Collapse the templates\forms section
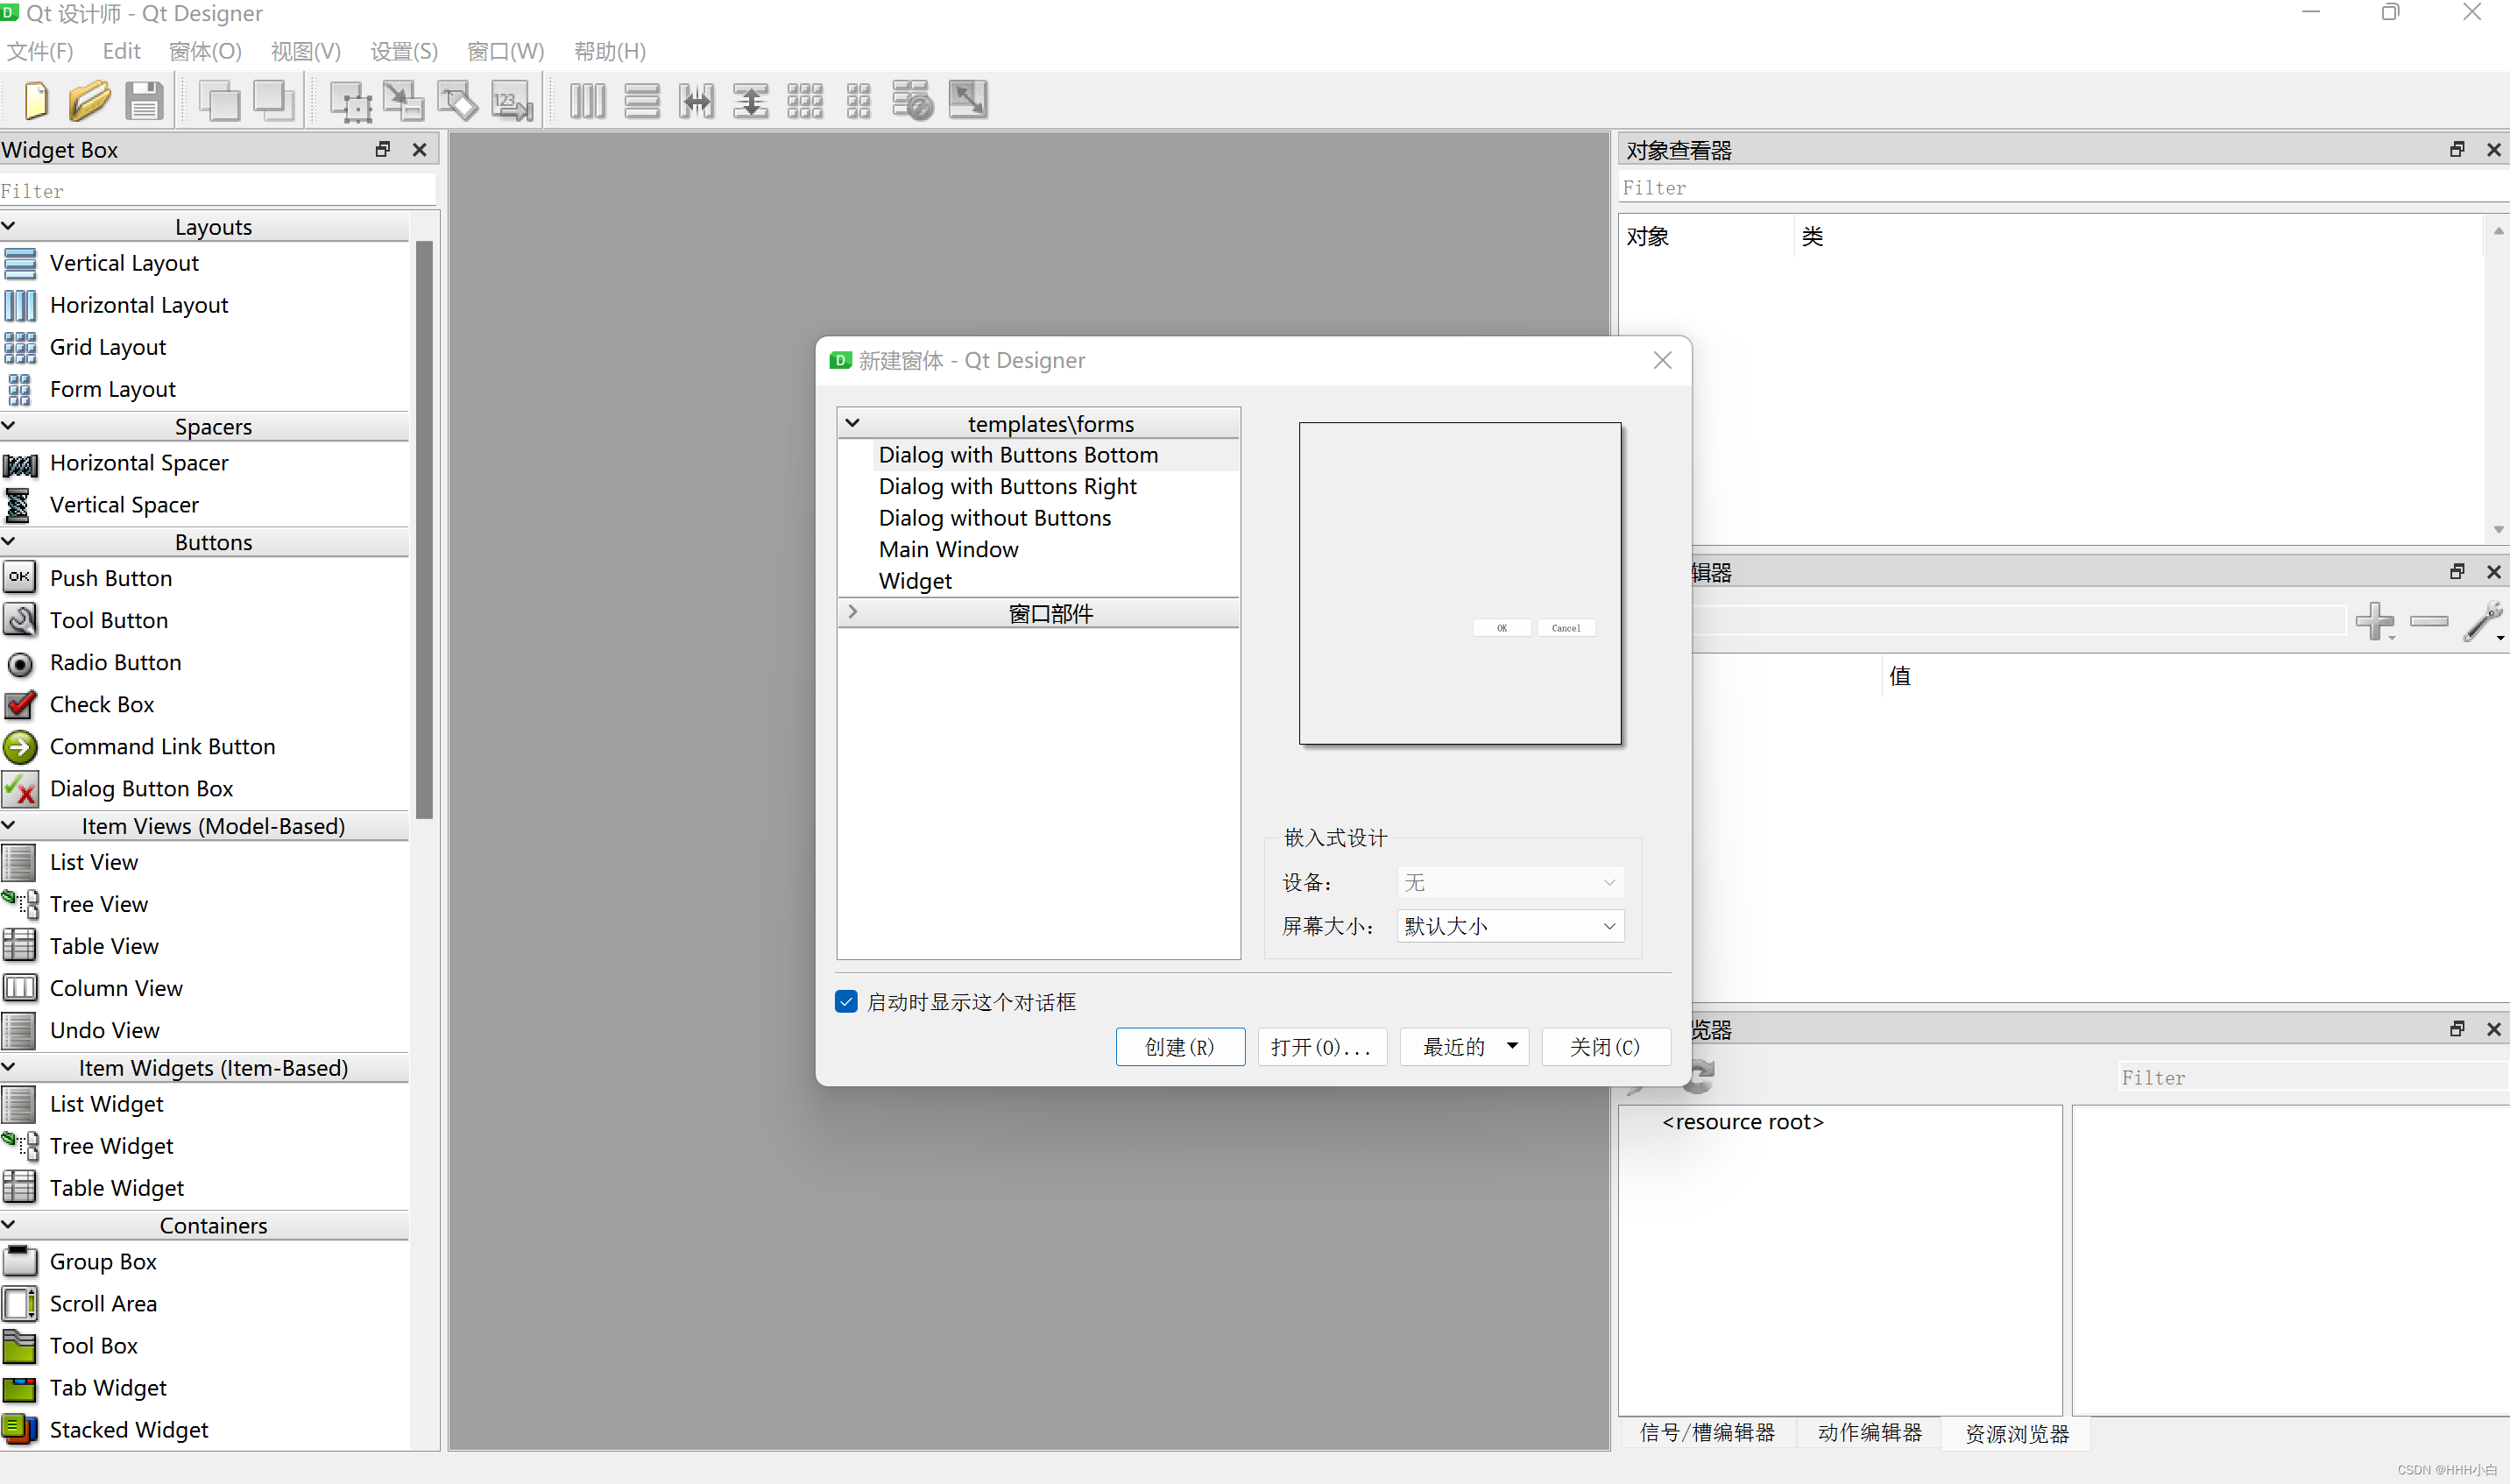This screenshot has height=1484, width=2510. (853, 422)
